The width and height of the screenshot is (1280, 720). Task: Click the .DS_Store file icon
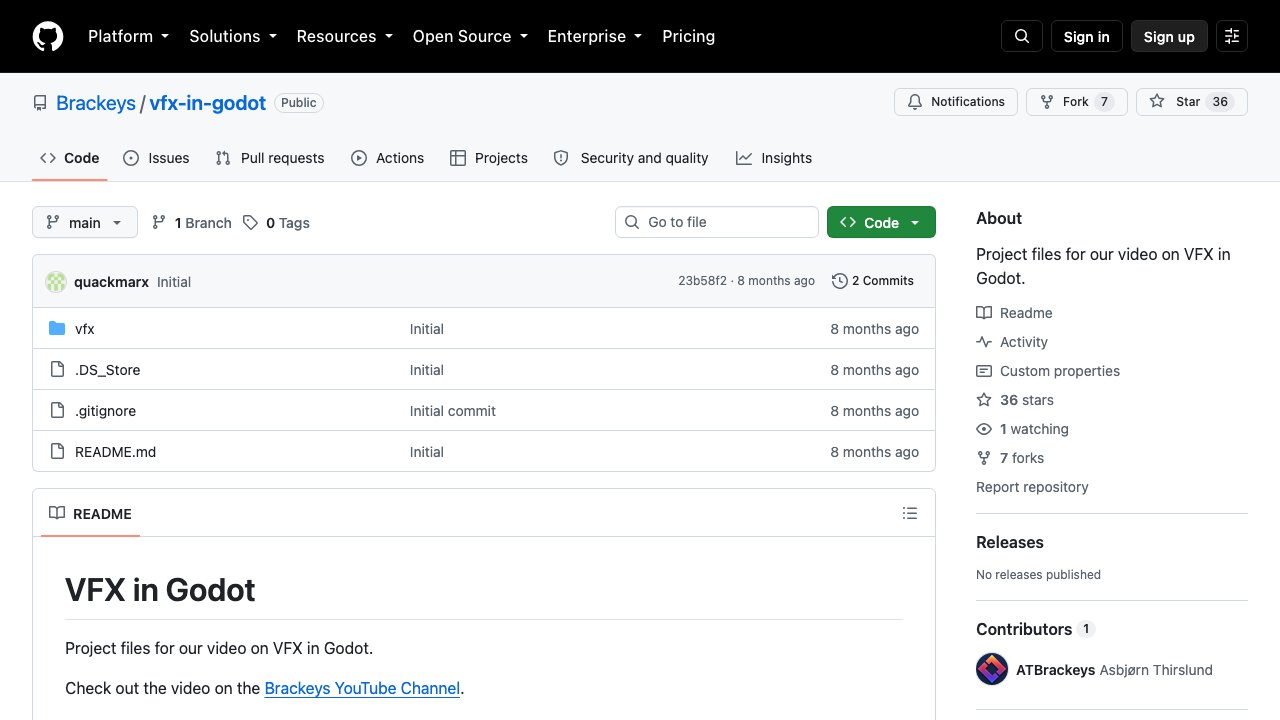(x=57, y=370)
